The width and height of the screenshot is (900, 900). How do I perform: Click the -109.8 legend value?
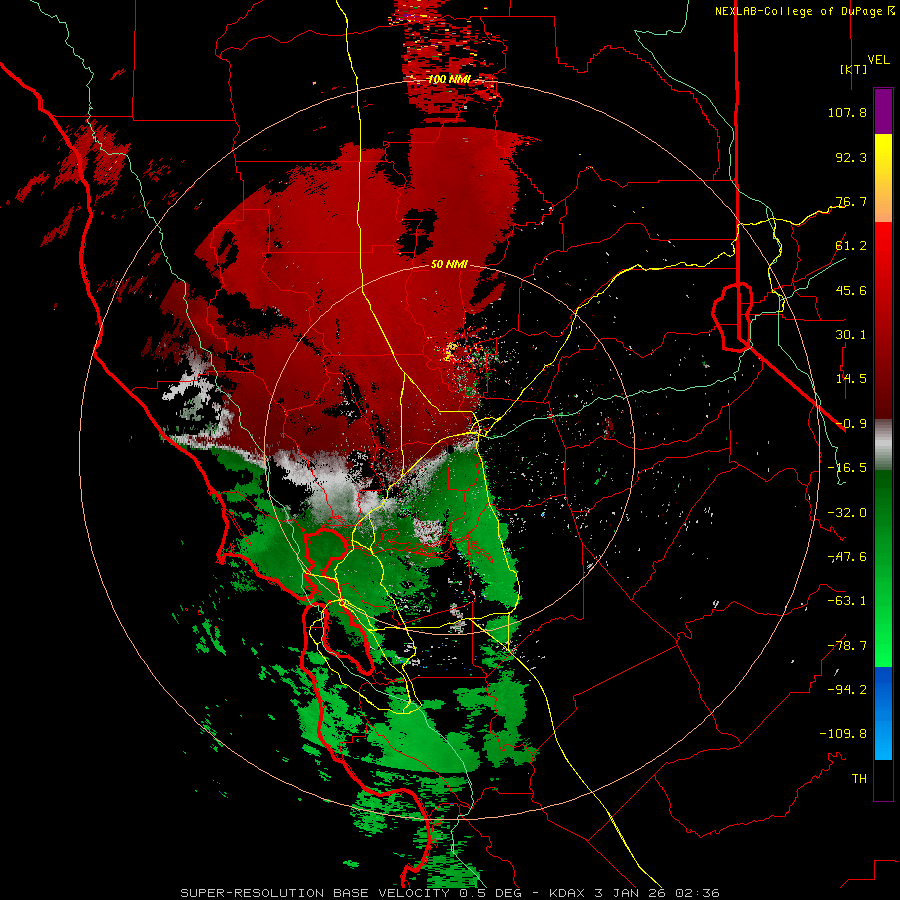[843, 734]
